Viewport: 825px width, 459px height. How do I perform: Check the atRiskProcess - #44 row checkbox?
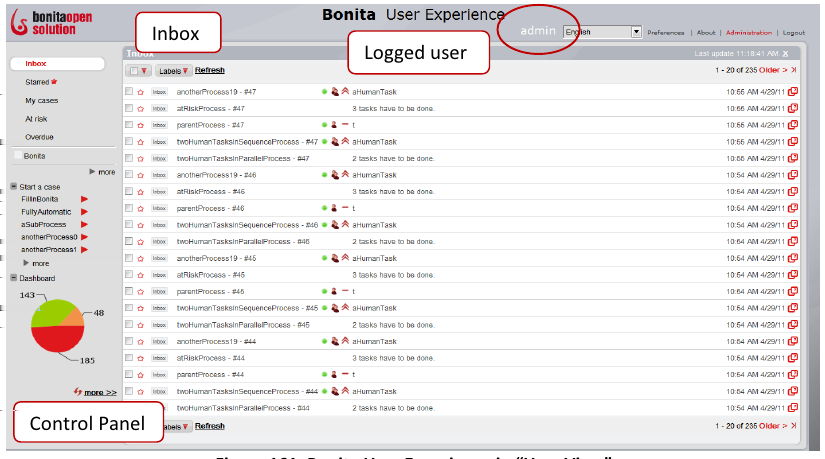(x=129, y=357)
